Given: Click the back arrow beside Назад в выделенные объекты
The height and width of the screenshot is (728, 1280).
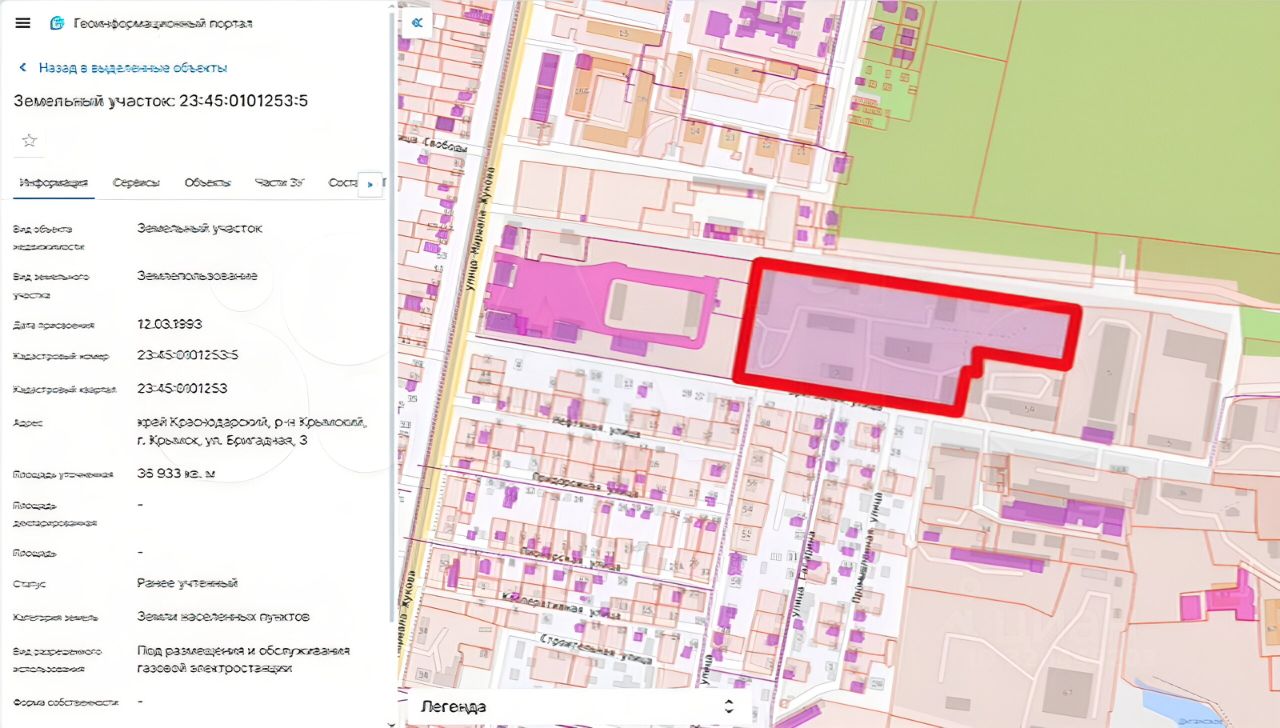Looking at the screenshot, I should click(x=22, y=68).
